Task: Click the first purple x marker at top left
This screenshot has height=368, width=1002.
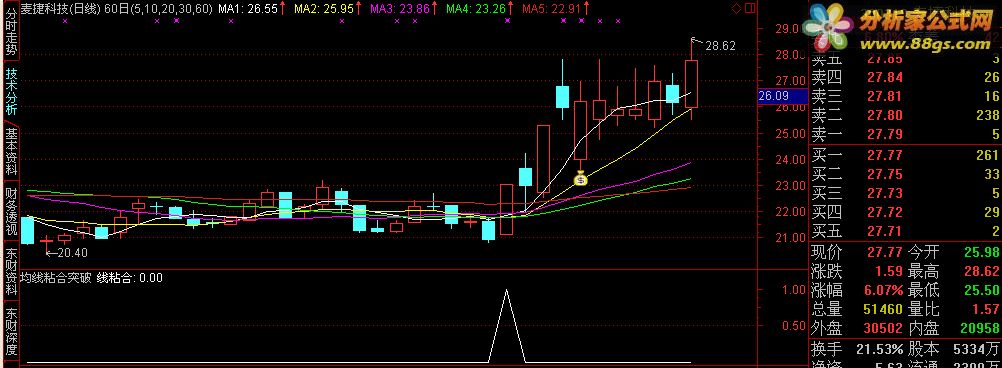Action: click(65, 20)
